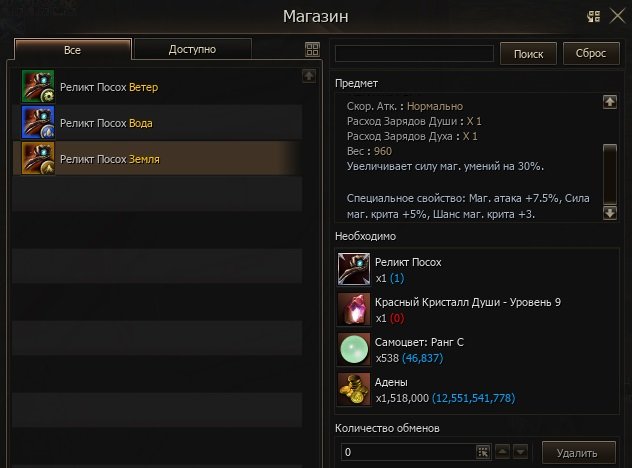Open the quantity calculator icon in exchange field
The image size is (632, 468).
coord(483,452)
